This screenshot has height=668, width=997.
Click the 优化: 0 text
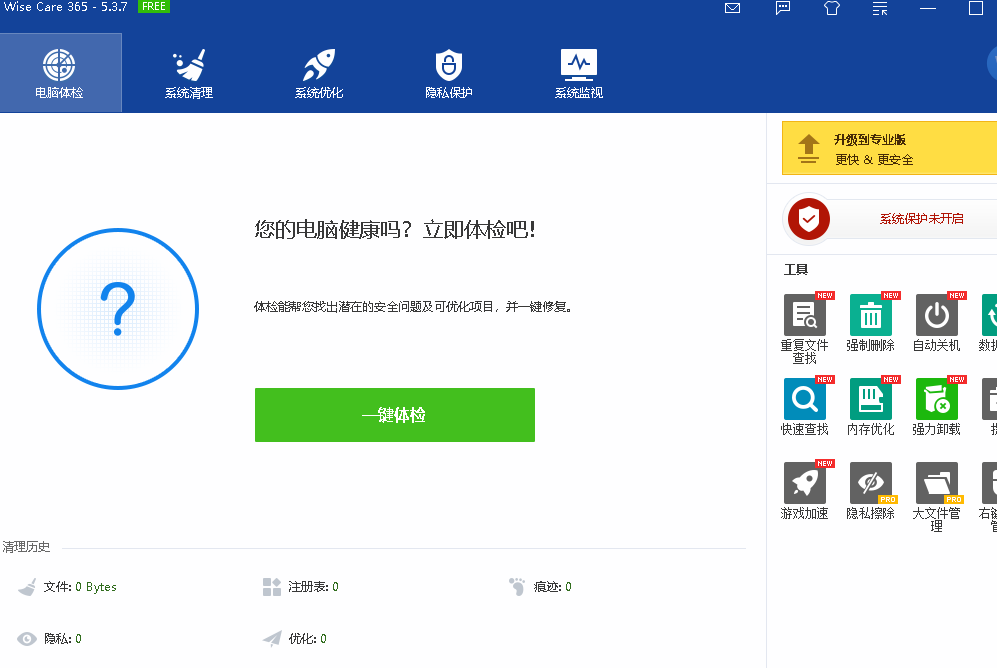tap(307, 639)
